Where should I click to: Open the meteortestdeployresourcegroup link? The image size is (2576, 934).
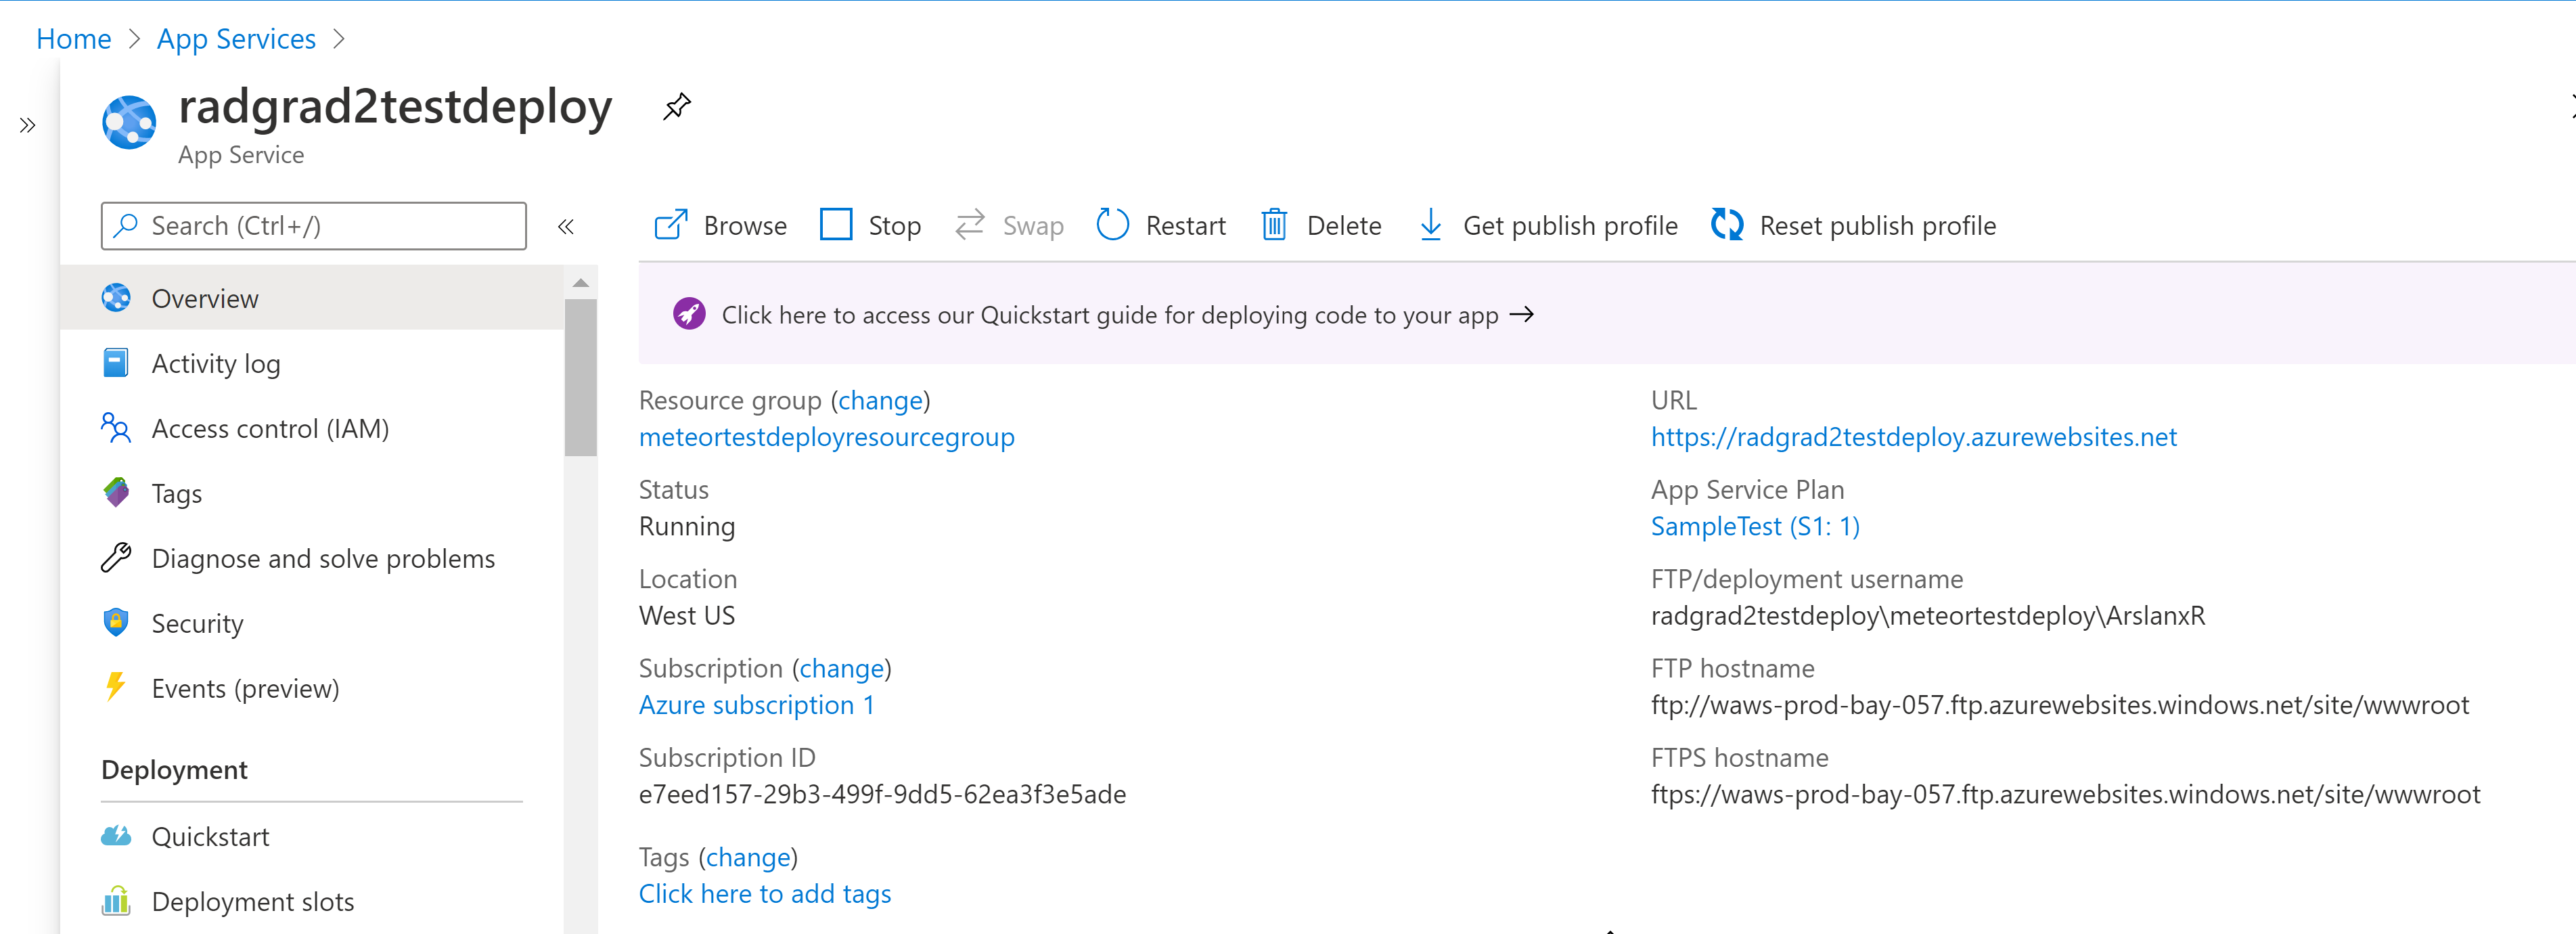(x=826, y=437)
